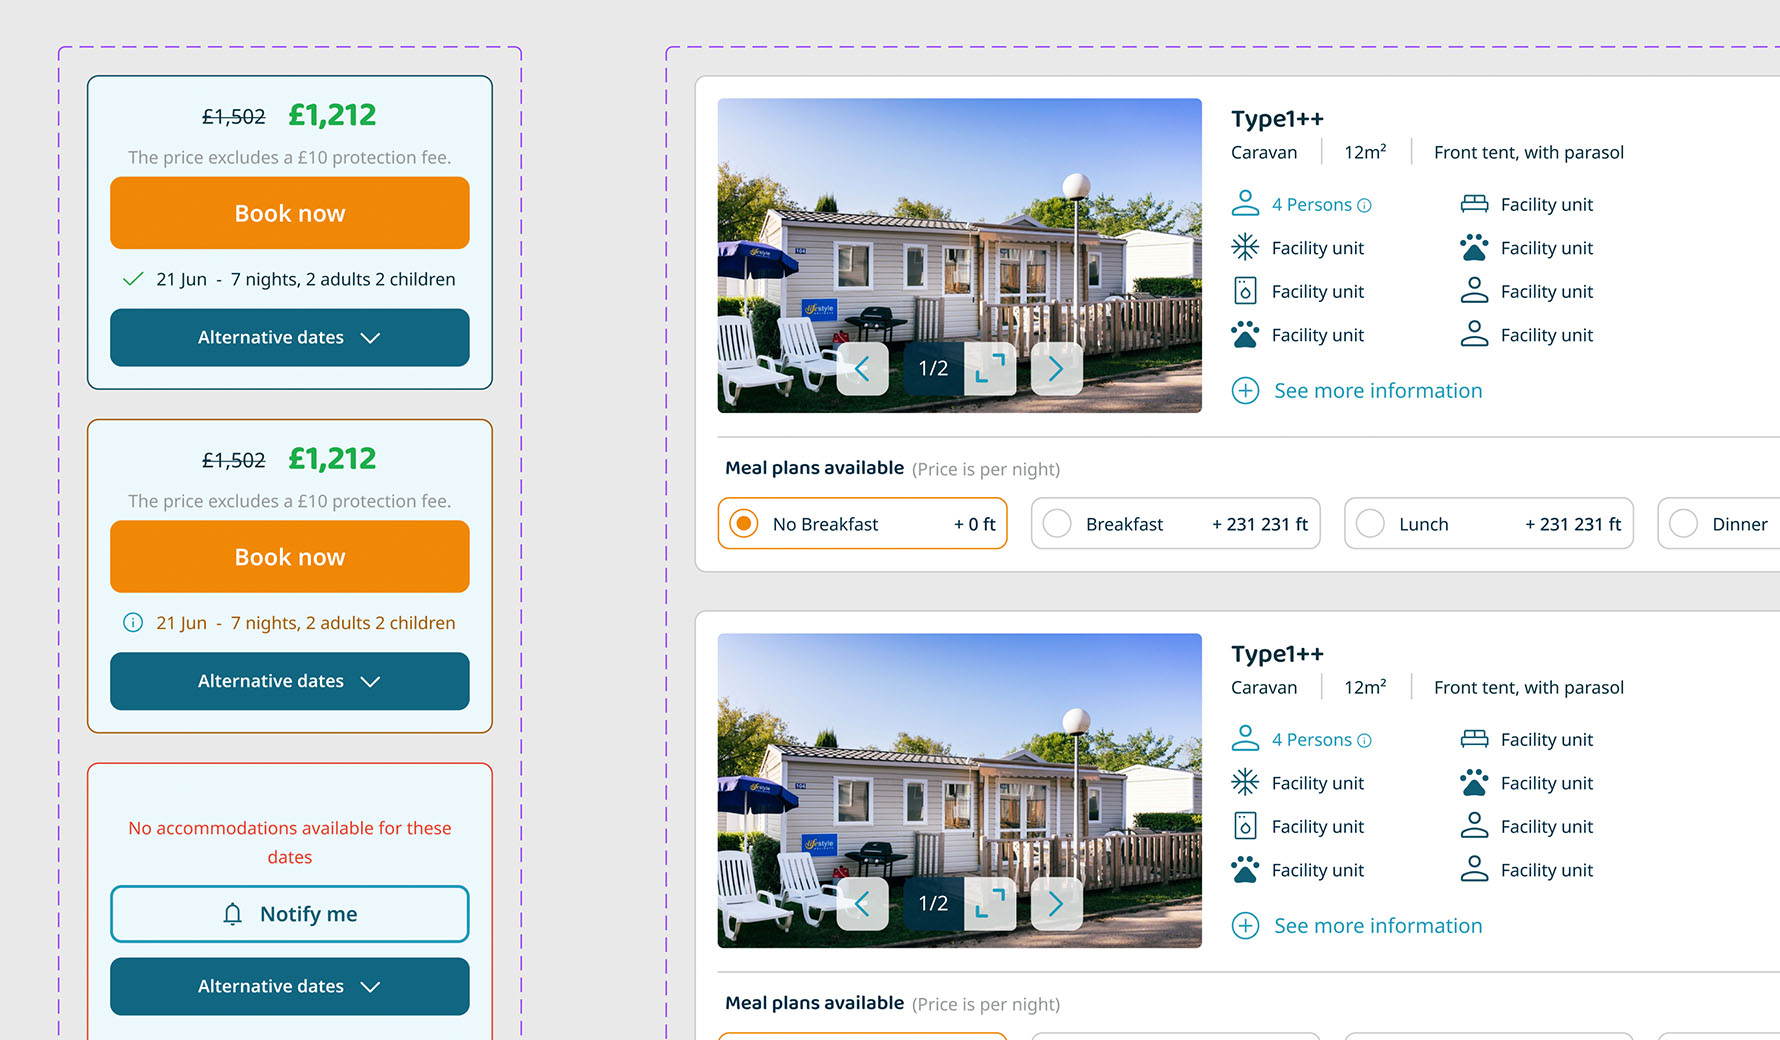
Task: Select the Breakfast meal plan option
Action: point(1057,524)
